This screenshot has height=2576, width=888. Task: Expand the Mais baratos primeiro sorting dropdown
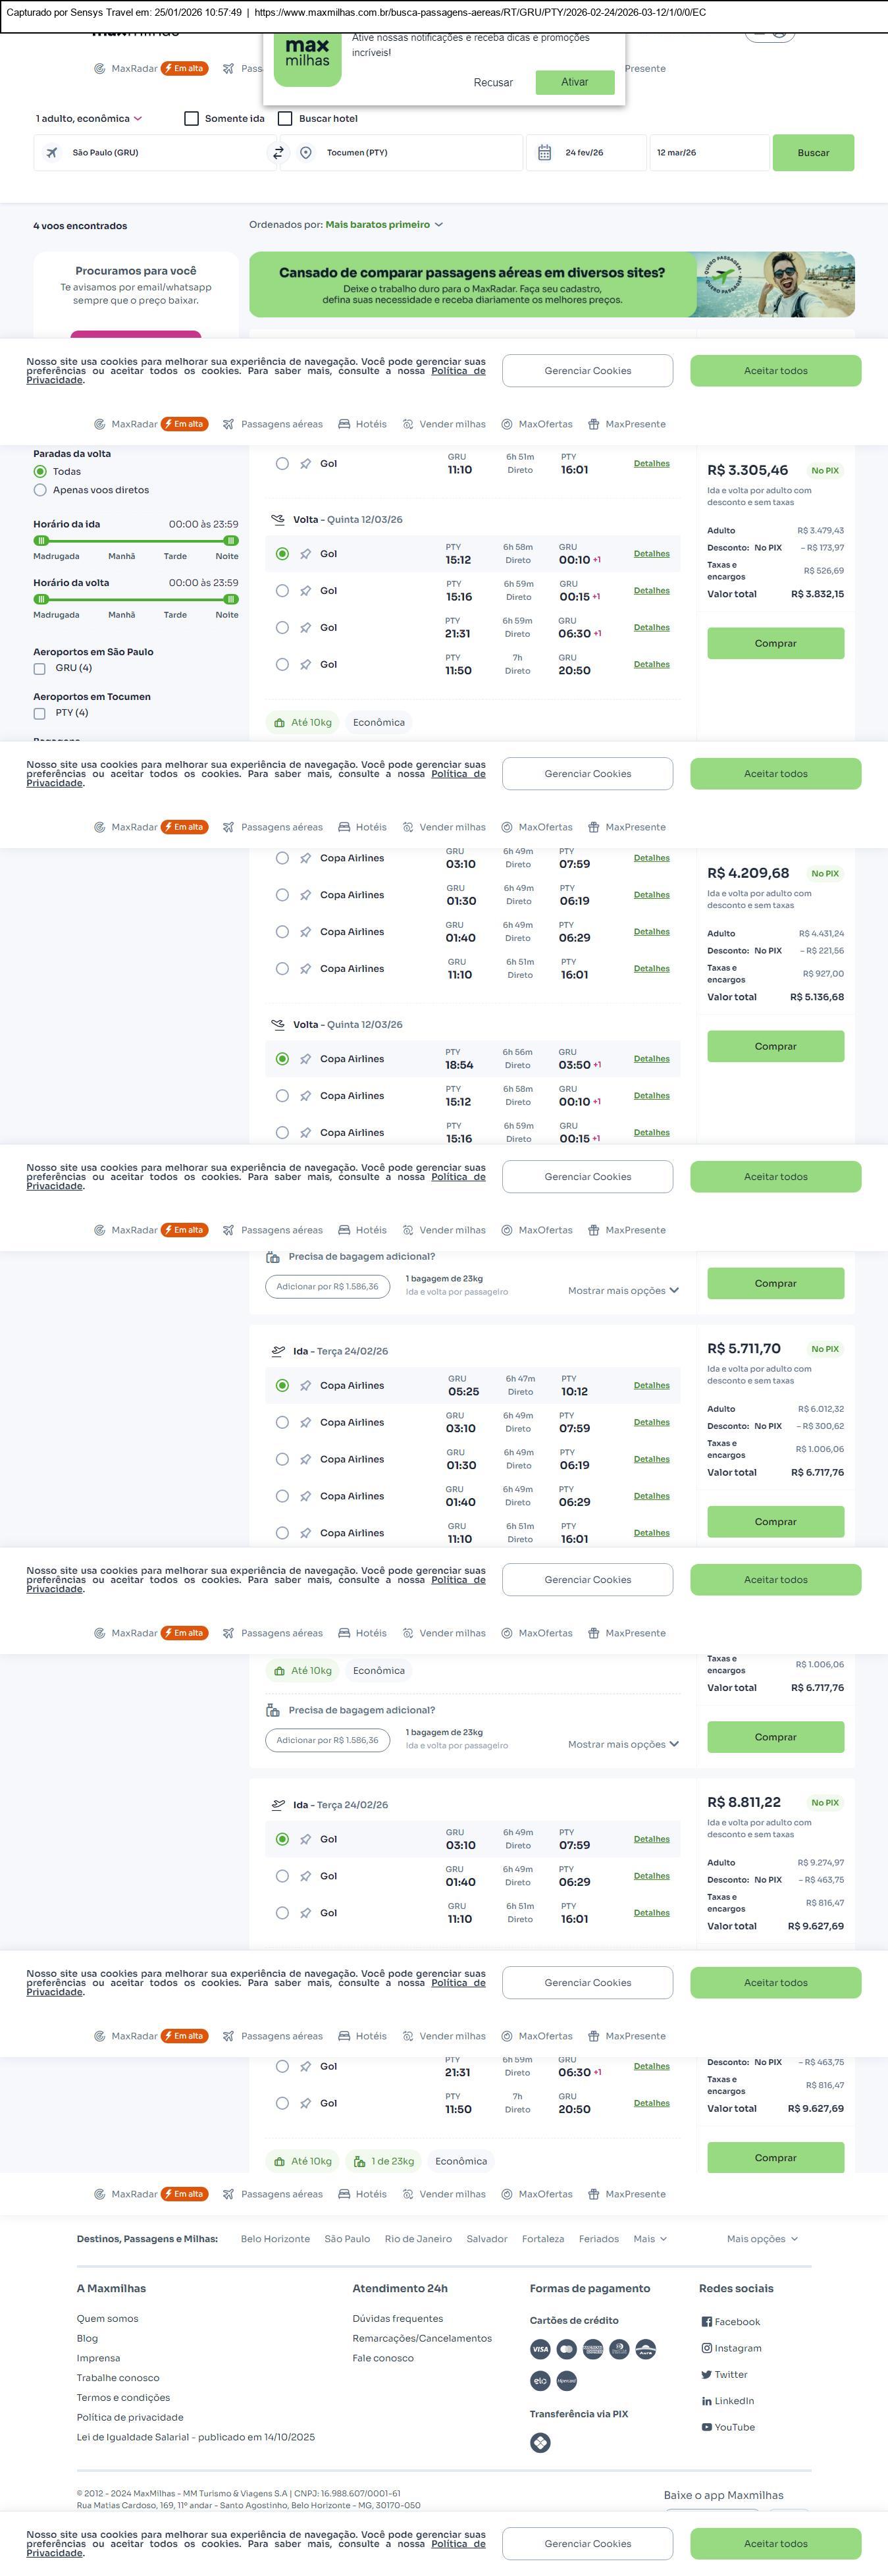click(384, 225)
